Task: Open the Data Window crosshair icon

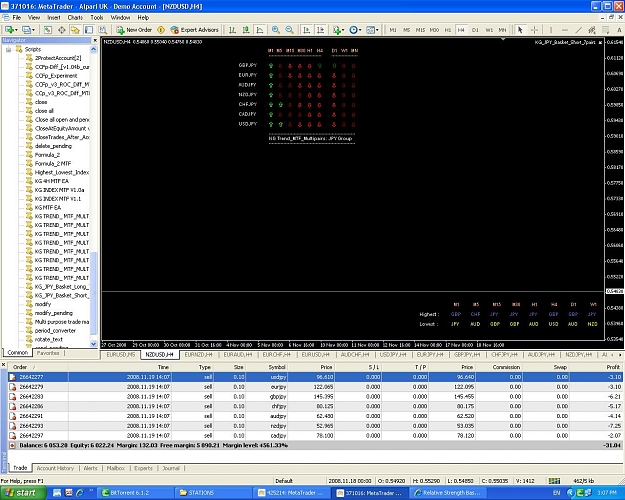Action: [x=61, y=30]
